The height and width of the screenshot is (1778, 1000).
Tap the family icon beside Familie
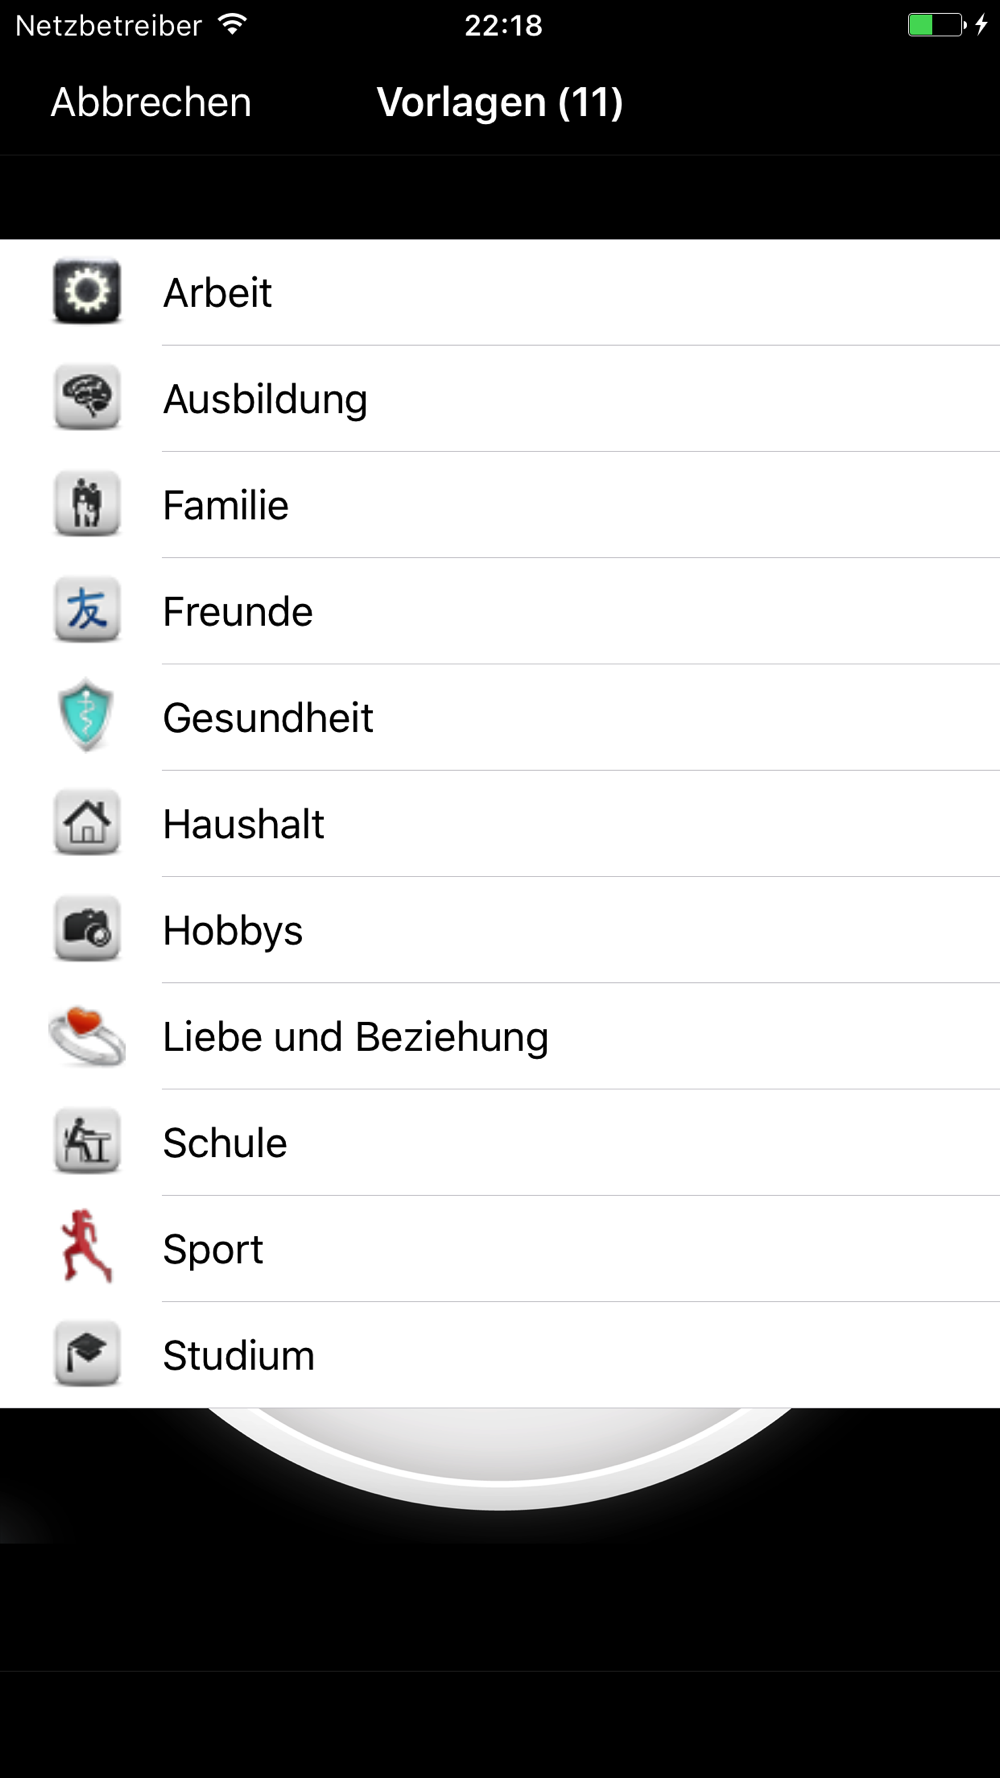87,504
